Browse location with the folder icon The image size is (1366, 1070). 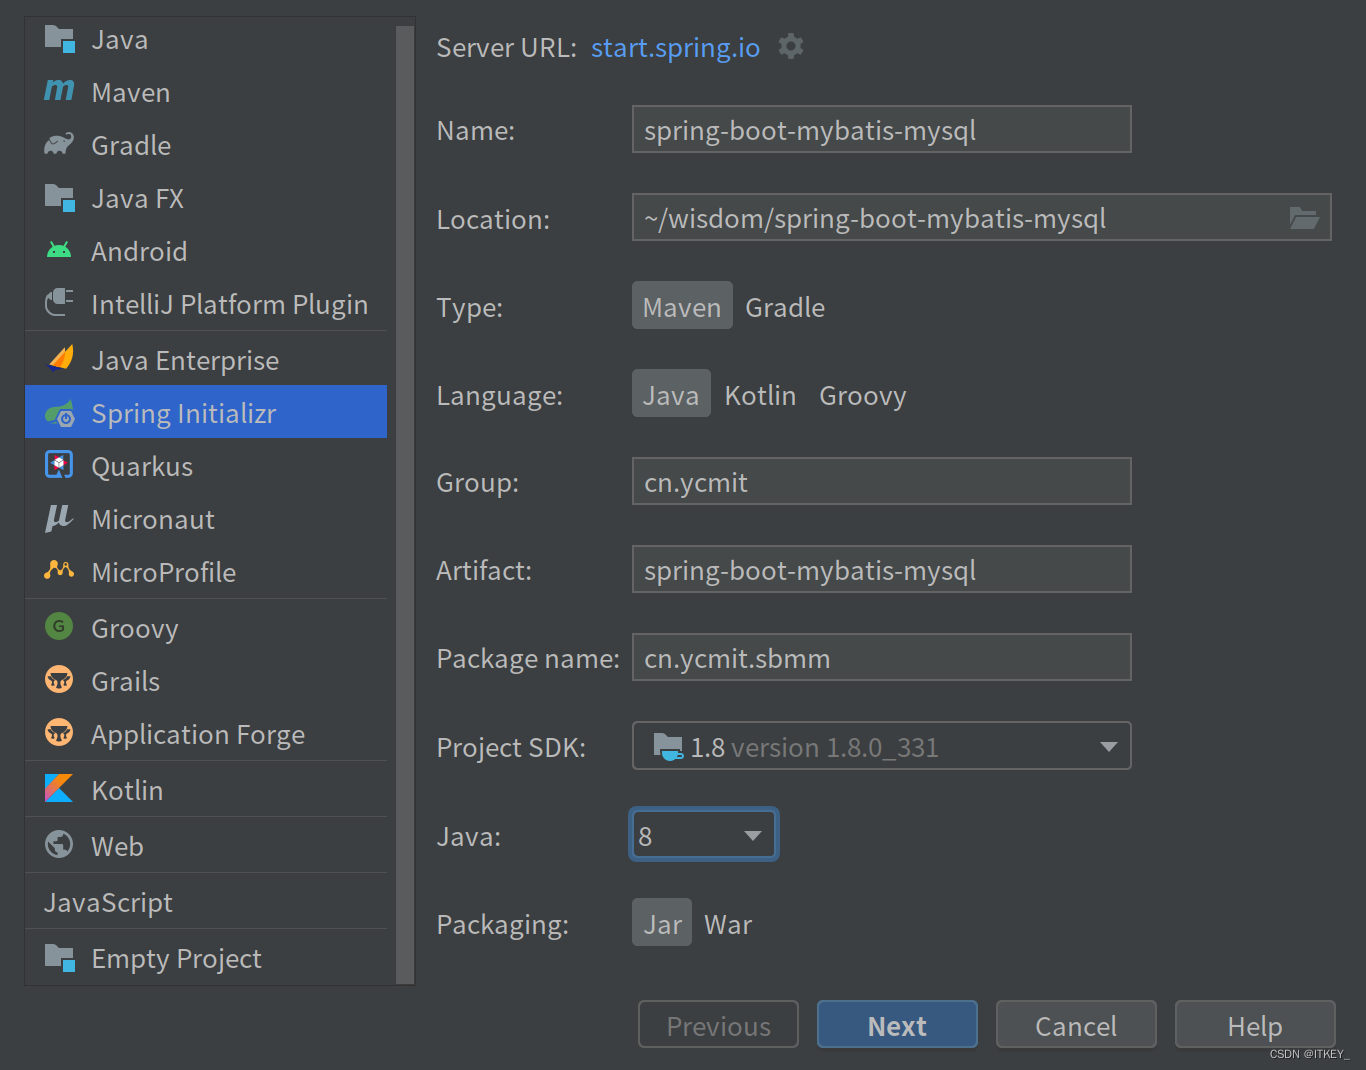1304,218
